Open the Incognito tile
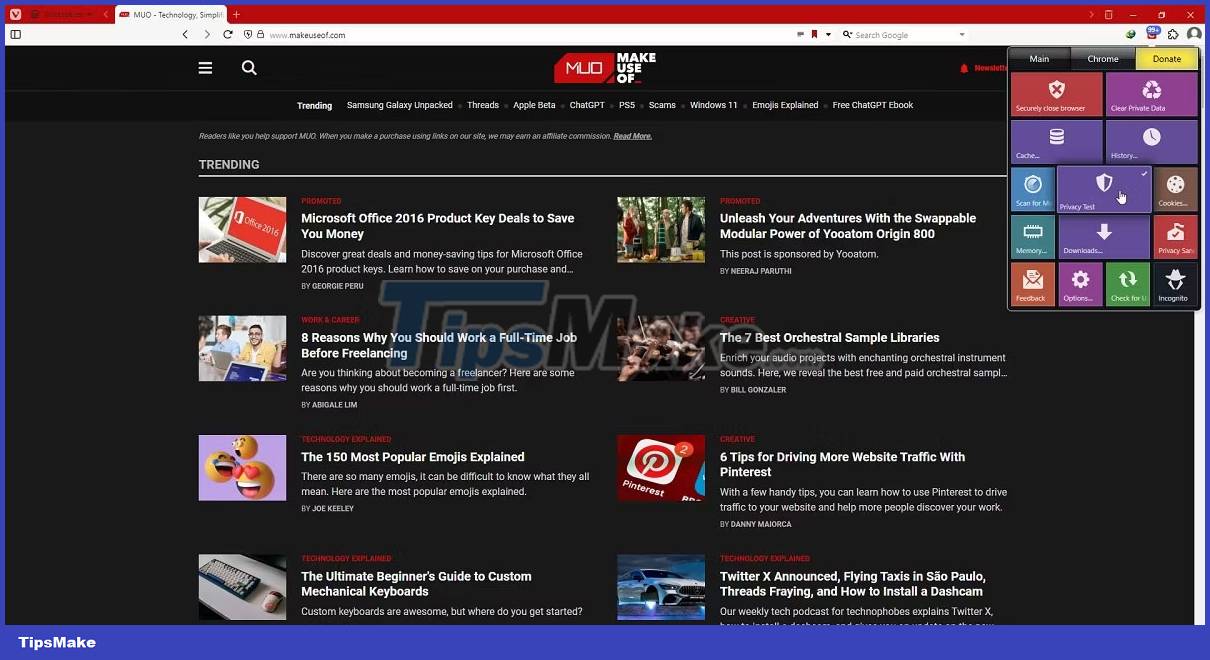The image size is (1210, 660). point(1174,284)
